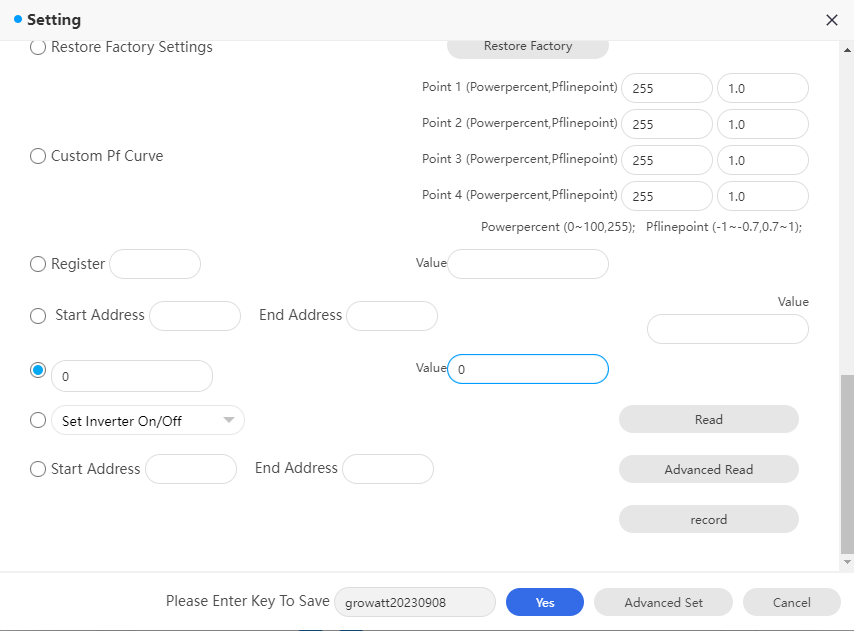
Task: Click the Point 4 Pflinepoint field
Action: pyautogui.click(x=762, y=196)
